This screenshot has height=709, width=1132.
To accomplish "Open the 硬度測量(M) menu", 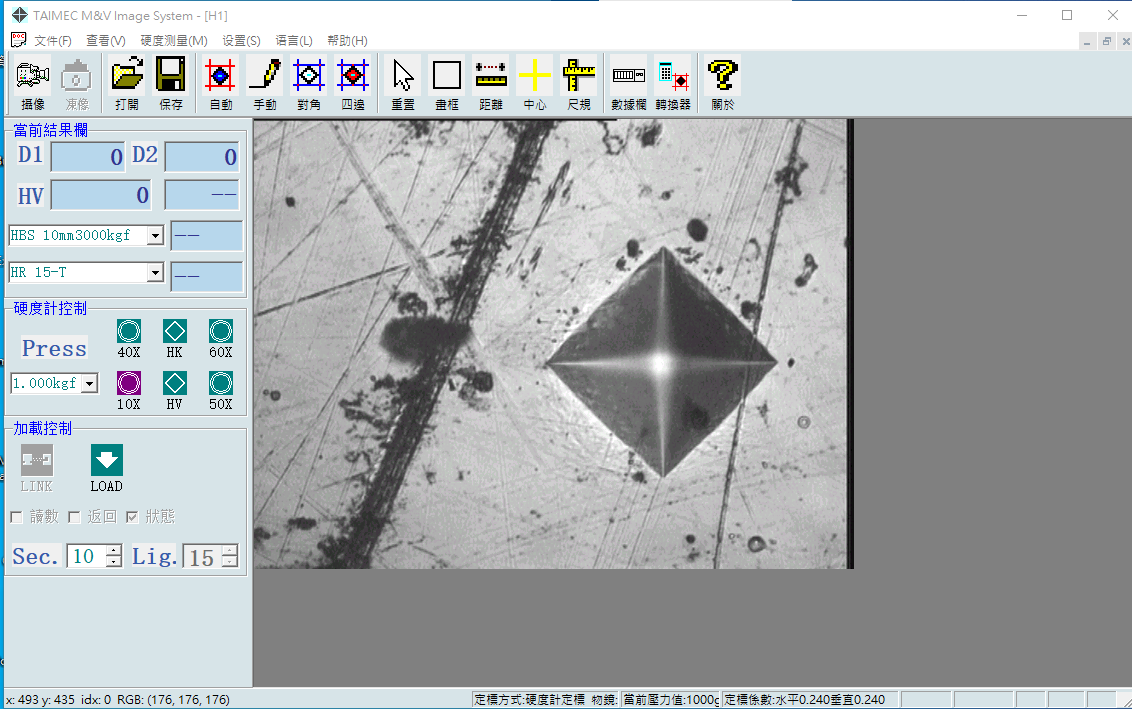I will pos(174,41).
